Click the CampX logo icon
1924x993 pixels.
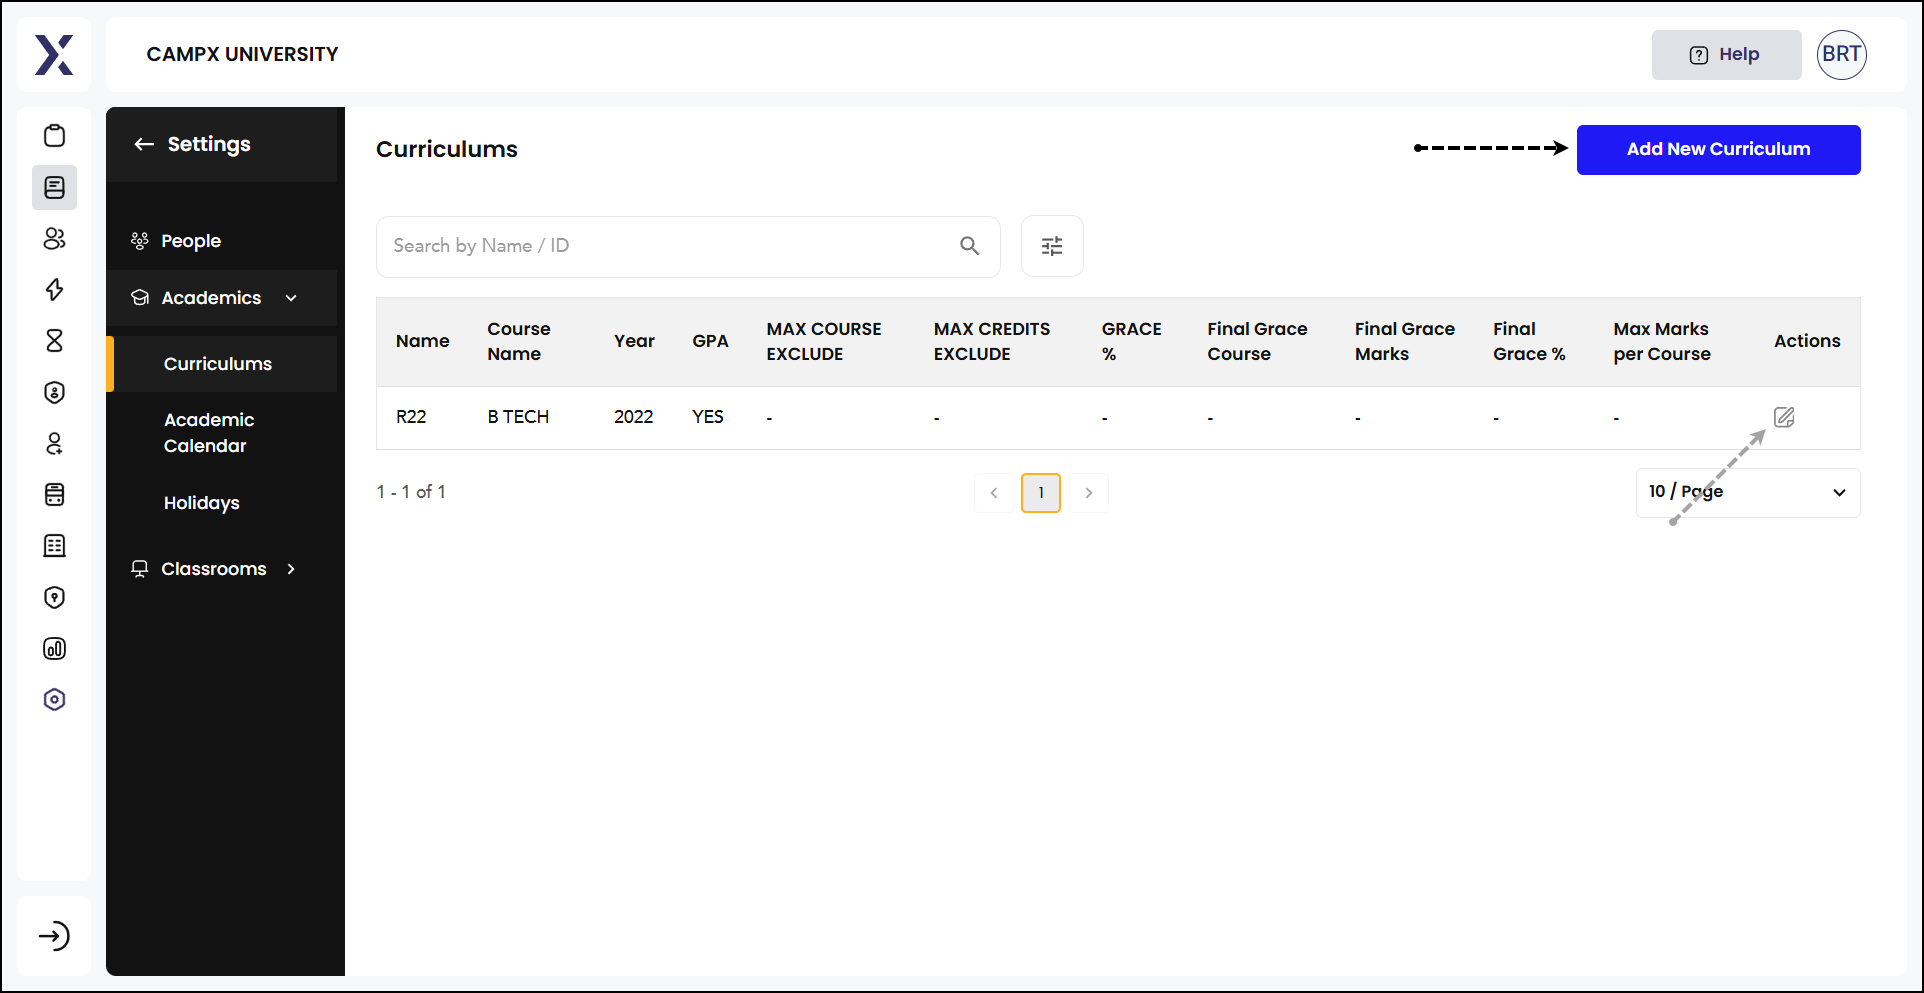click(54, 55)
